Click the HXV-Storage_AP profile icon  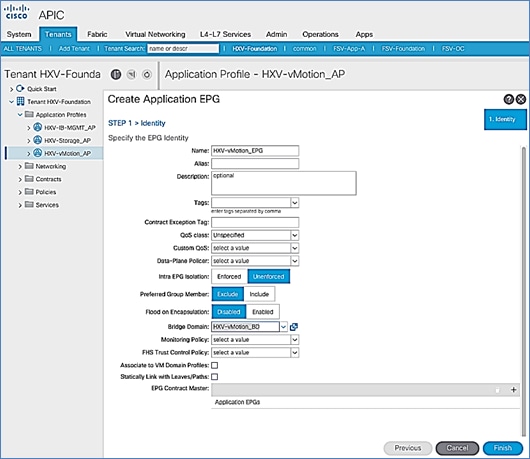[x=38, y=140]
